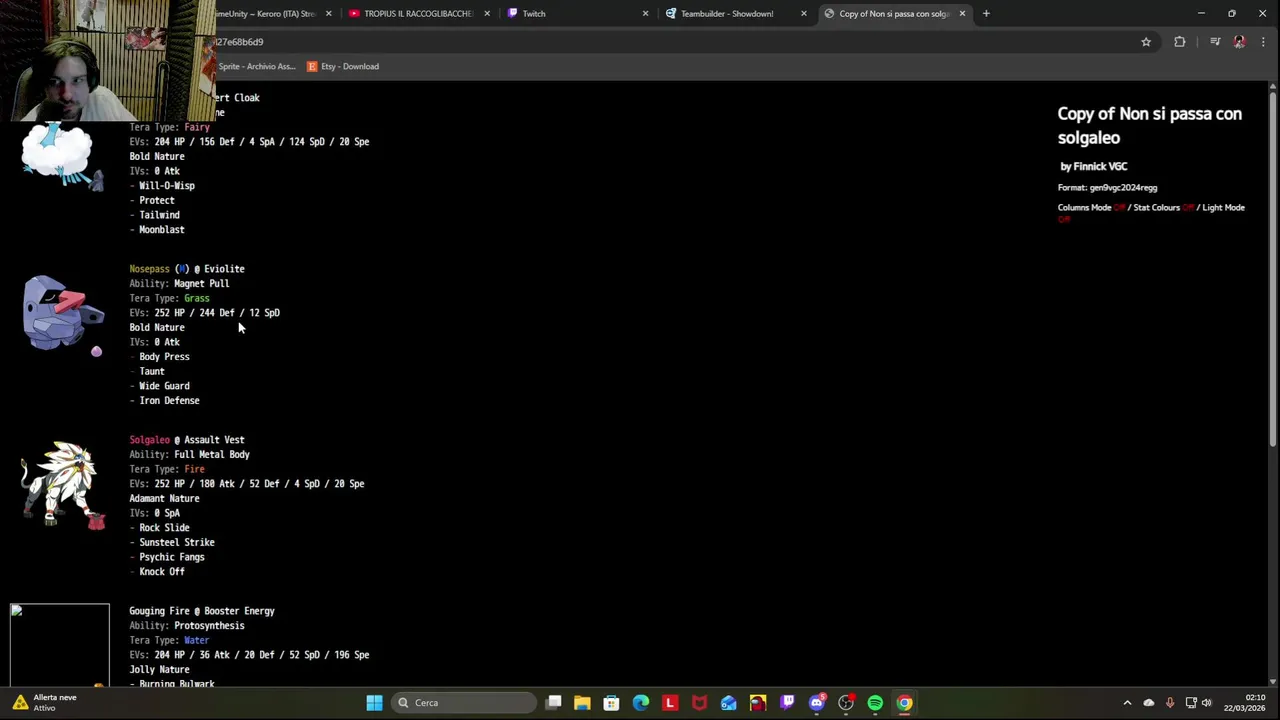The height and width of the screenshot is (720, 1280).
Task: Select the Solgaleo name text
Action: coord(149,440)
